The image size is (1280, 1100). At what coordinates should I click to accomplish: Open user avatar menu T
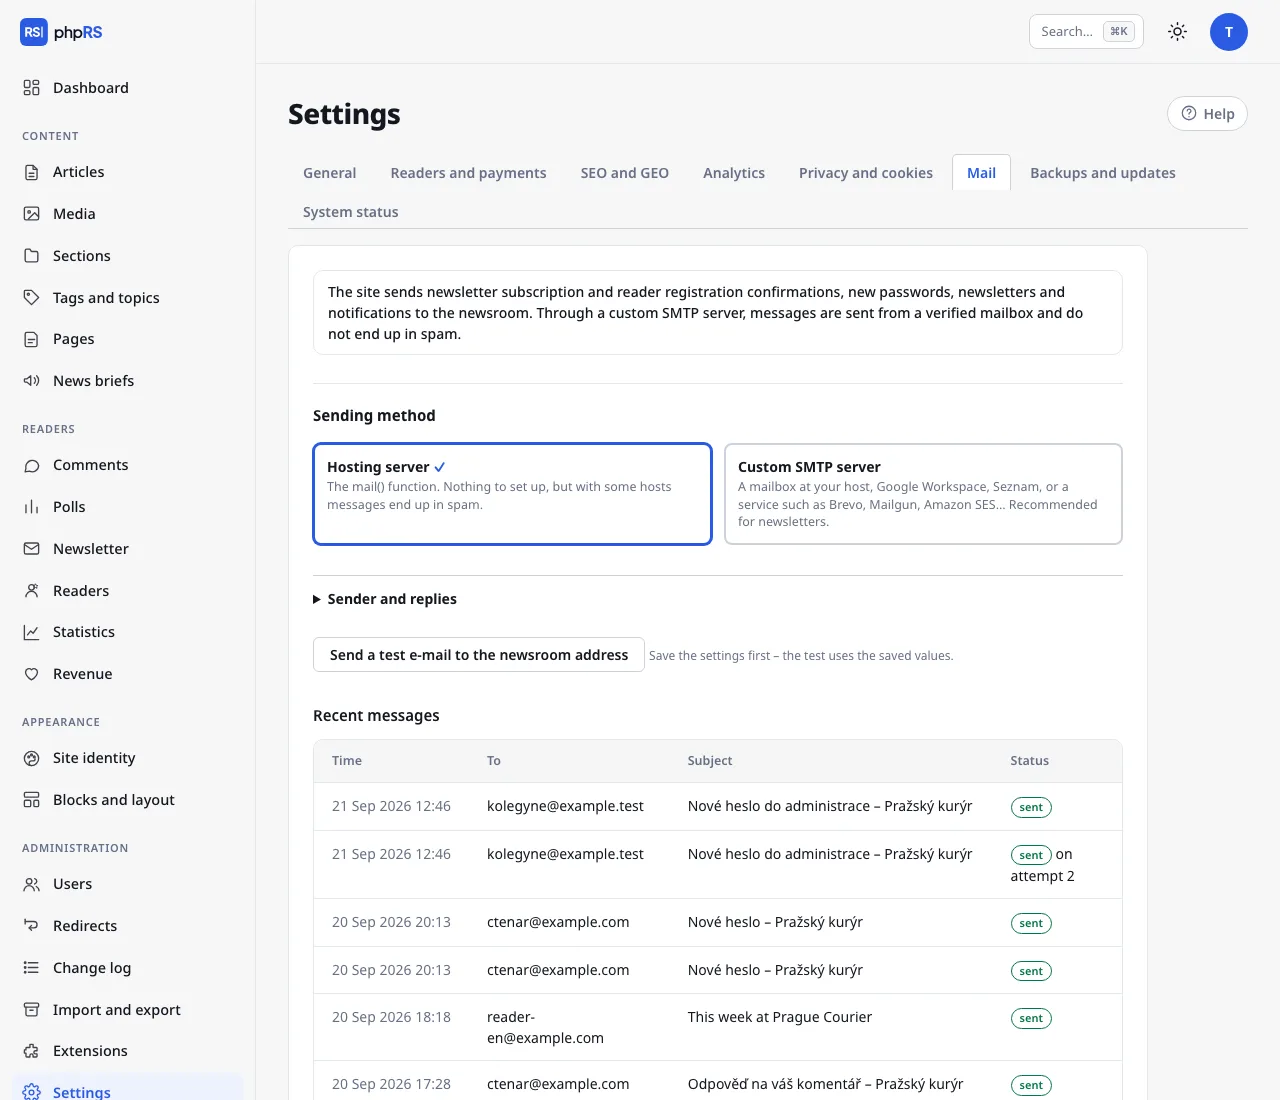[1229, 32]
